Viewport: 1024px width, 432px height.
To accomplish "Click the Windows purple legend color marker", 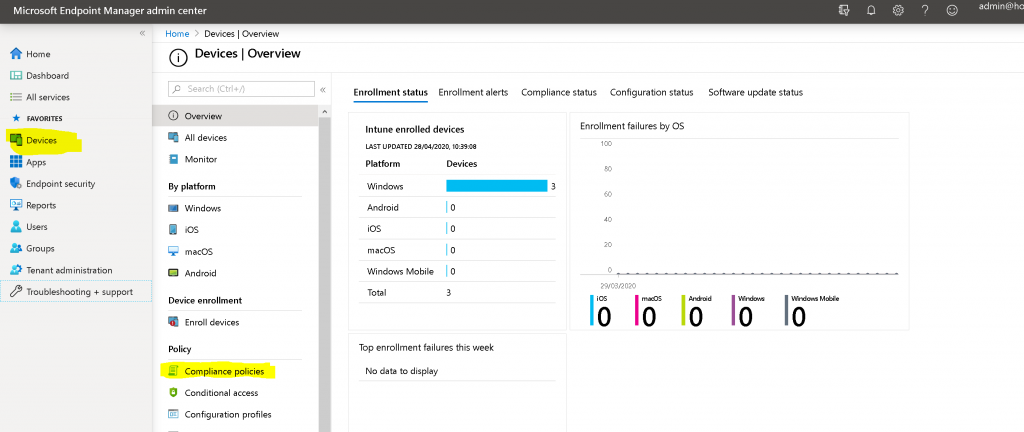I will [734, 310].
